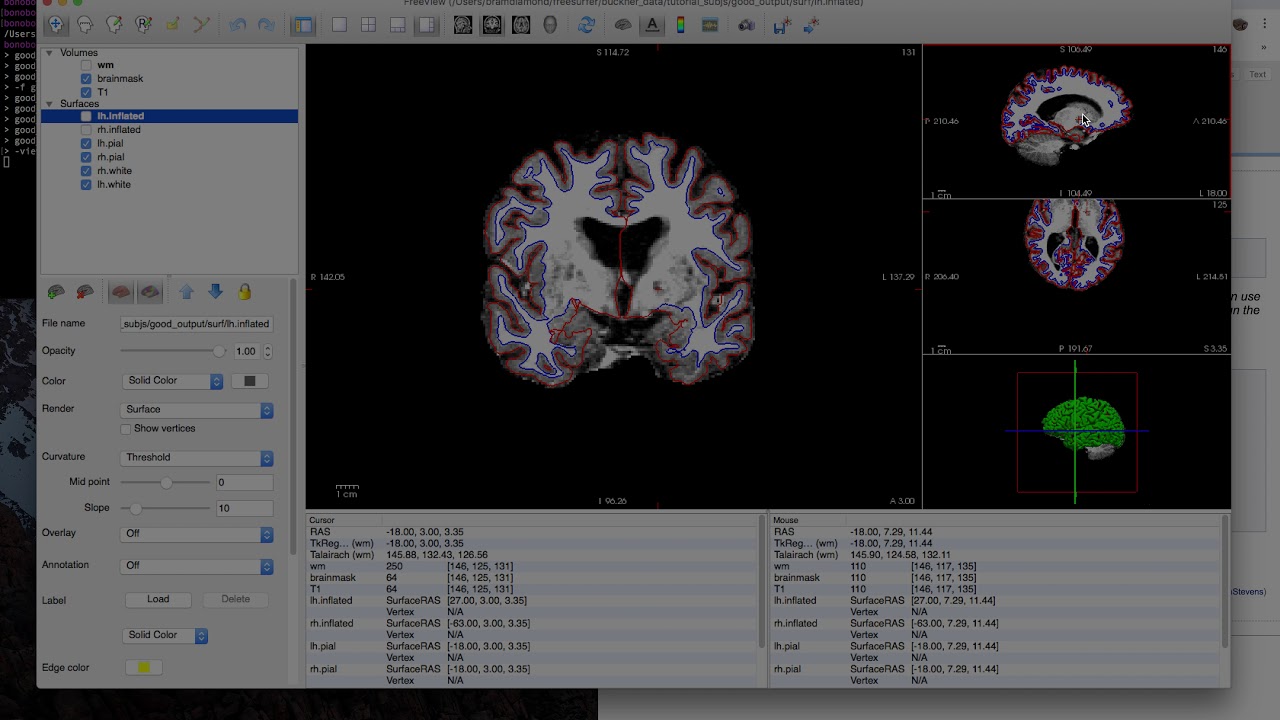
Task: Click the Slope slider handle
Action: pyautogui.click(x=137, y=508)
